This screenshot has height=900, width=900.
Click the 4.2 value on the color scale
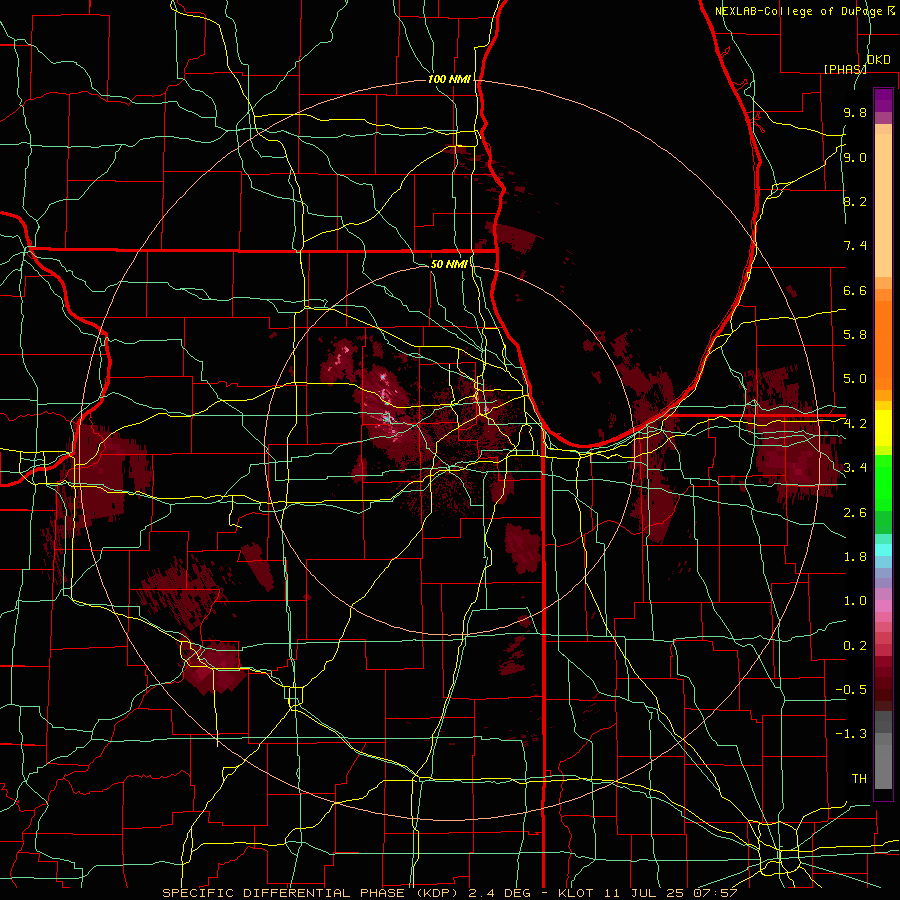click(855, 424)
